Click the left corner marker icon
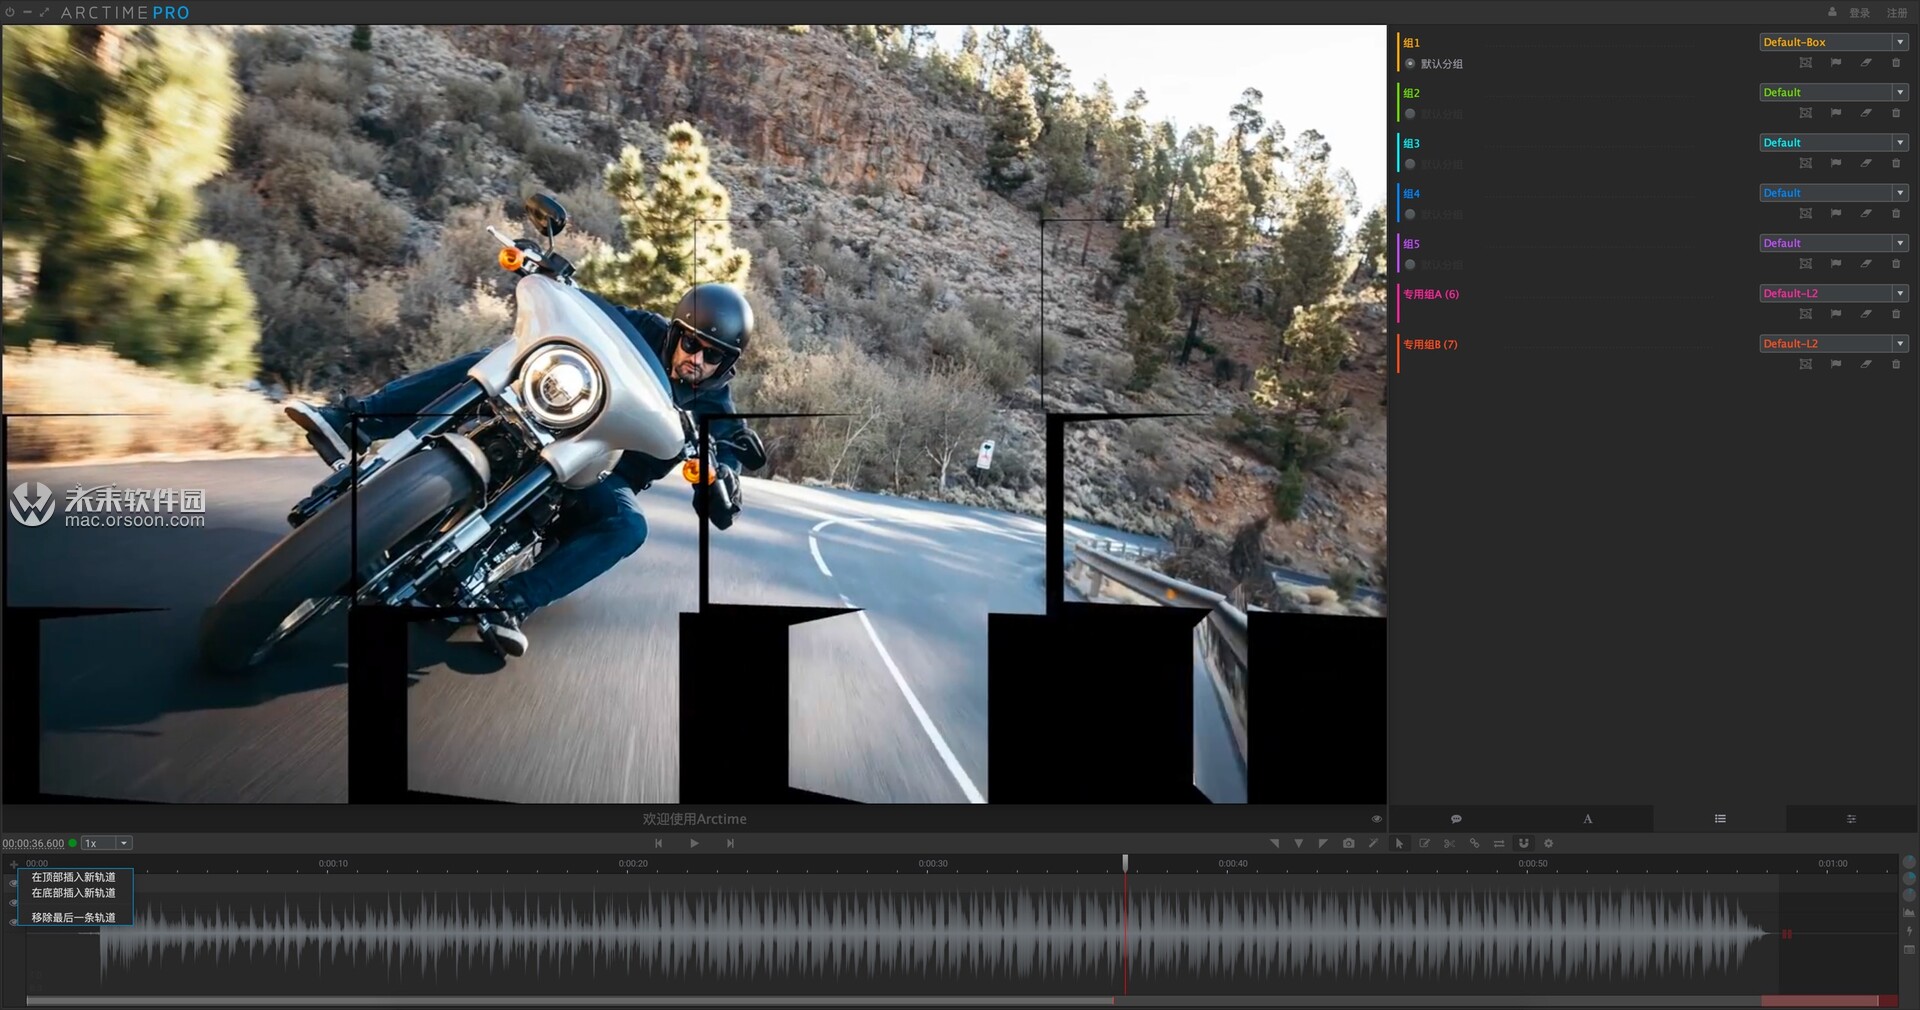This screenshot has height=1010, width=1920. coord(1274,844)
